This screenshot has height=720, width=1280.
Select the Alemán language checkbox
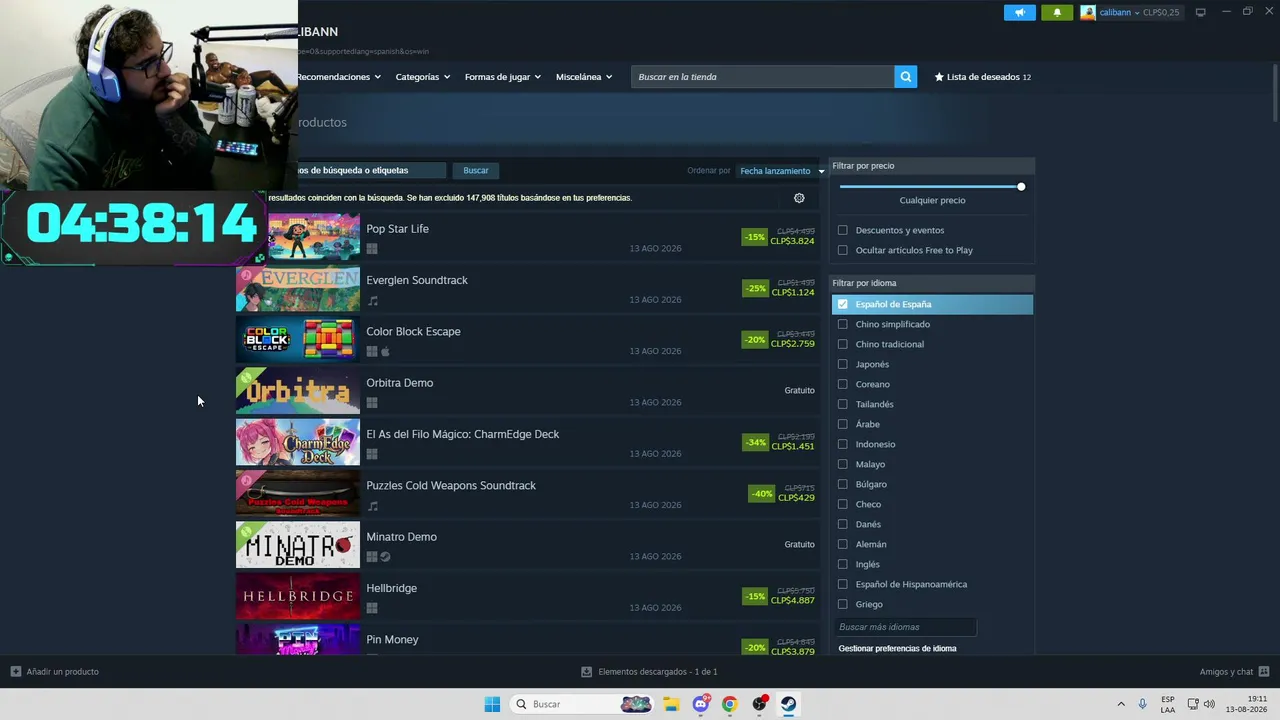tap(843, 544)
